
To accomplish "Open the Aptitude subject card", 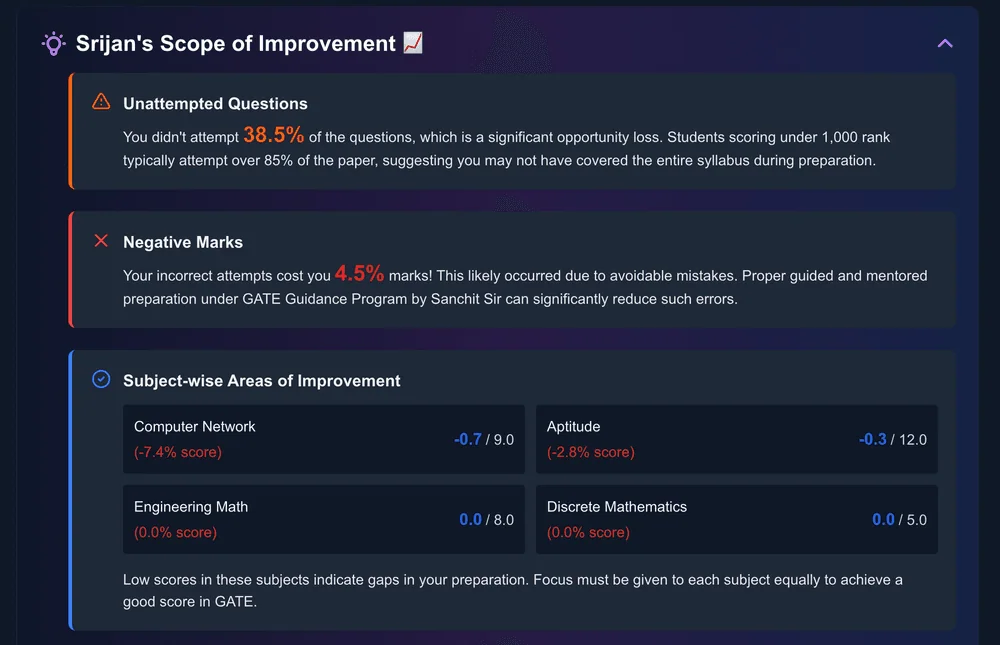I will [x=737, y=439].
